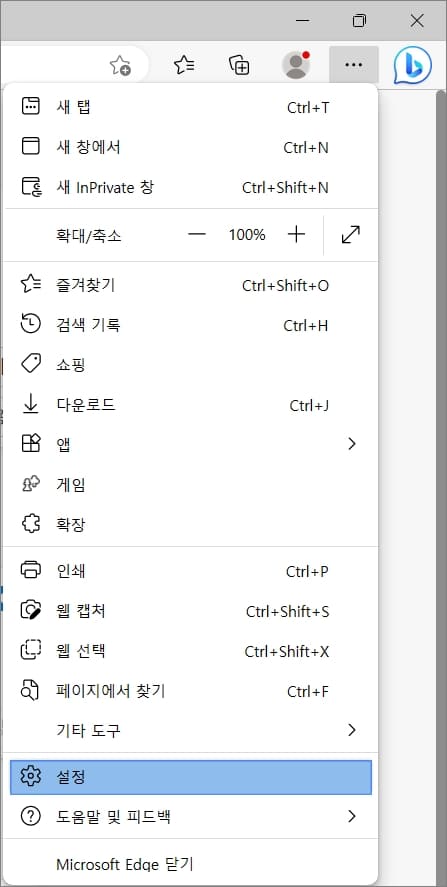This screenshot has height=887, width=447.
Task: Add this page to favorites star icon
Action: pyautogui.click(x=121, y=66)
